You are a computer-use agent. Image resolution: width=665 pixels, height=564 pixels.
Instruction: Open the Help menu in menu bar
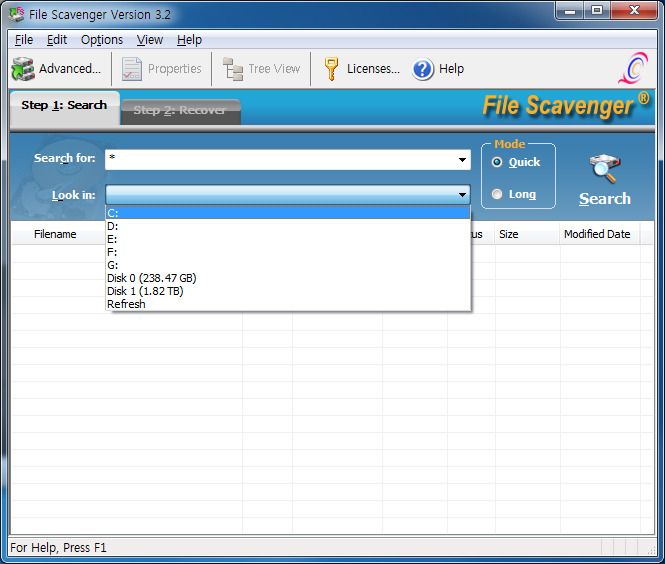189,40
